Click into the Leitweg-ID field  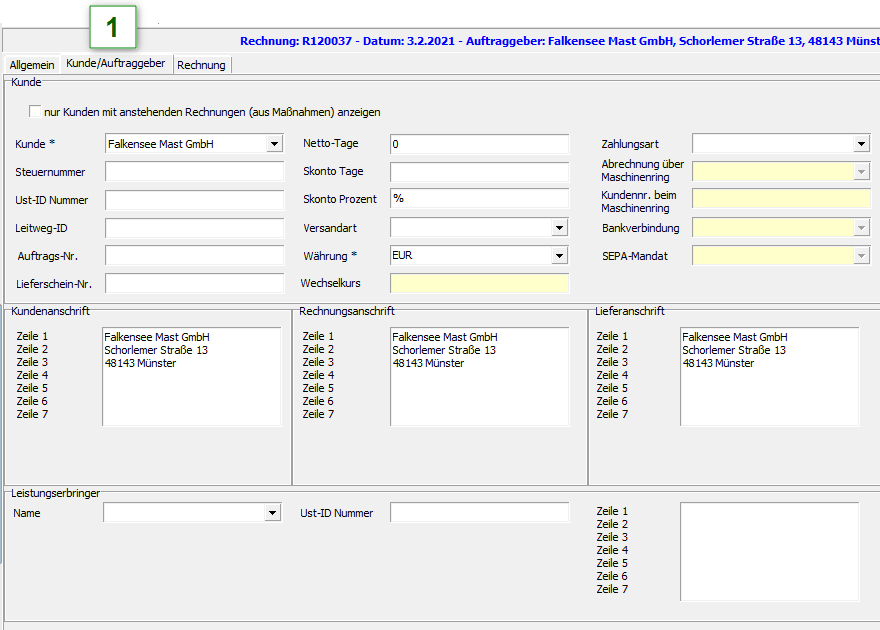[x=194, y=228]
